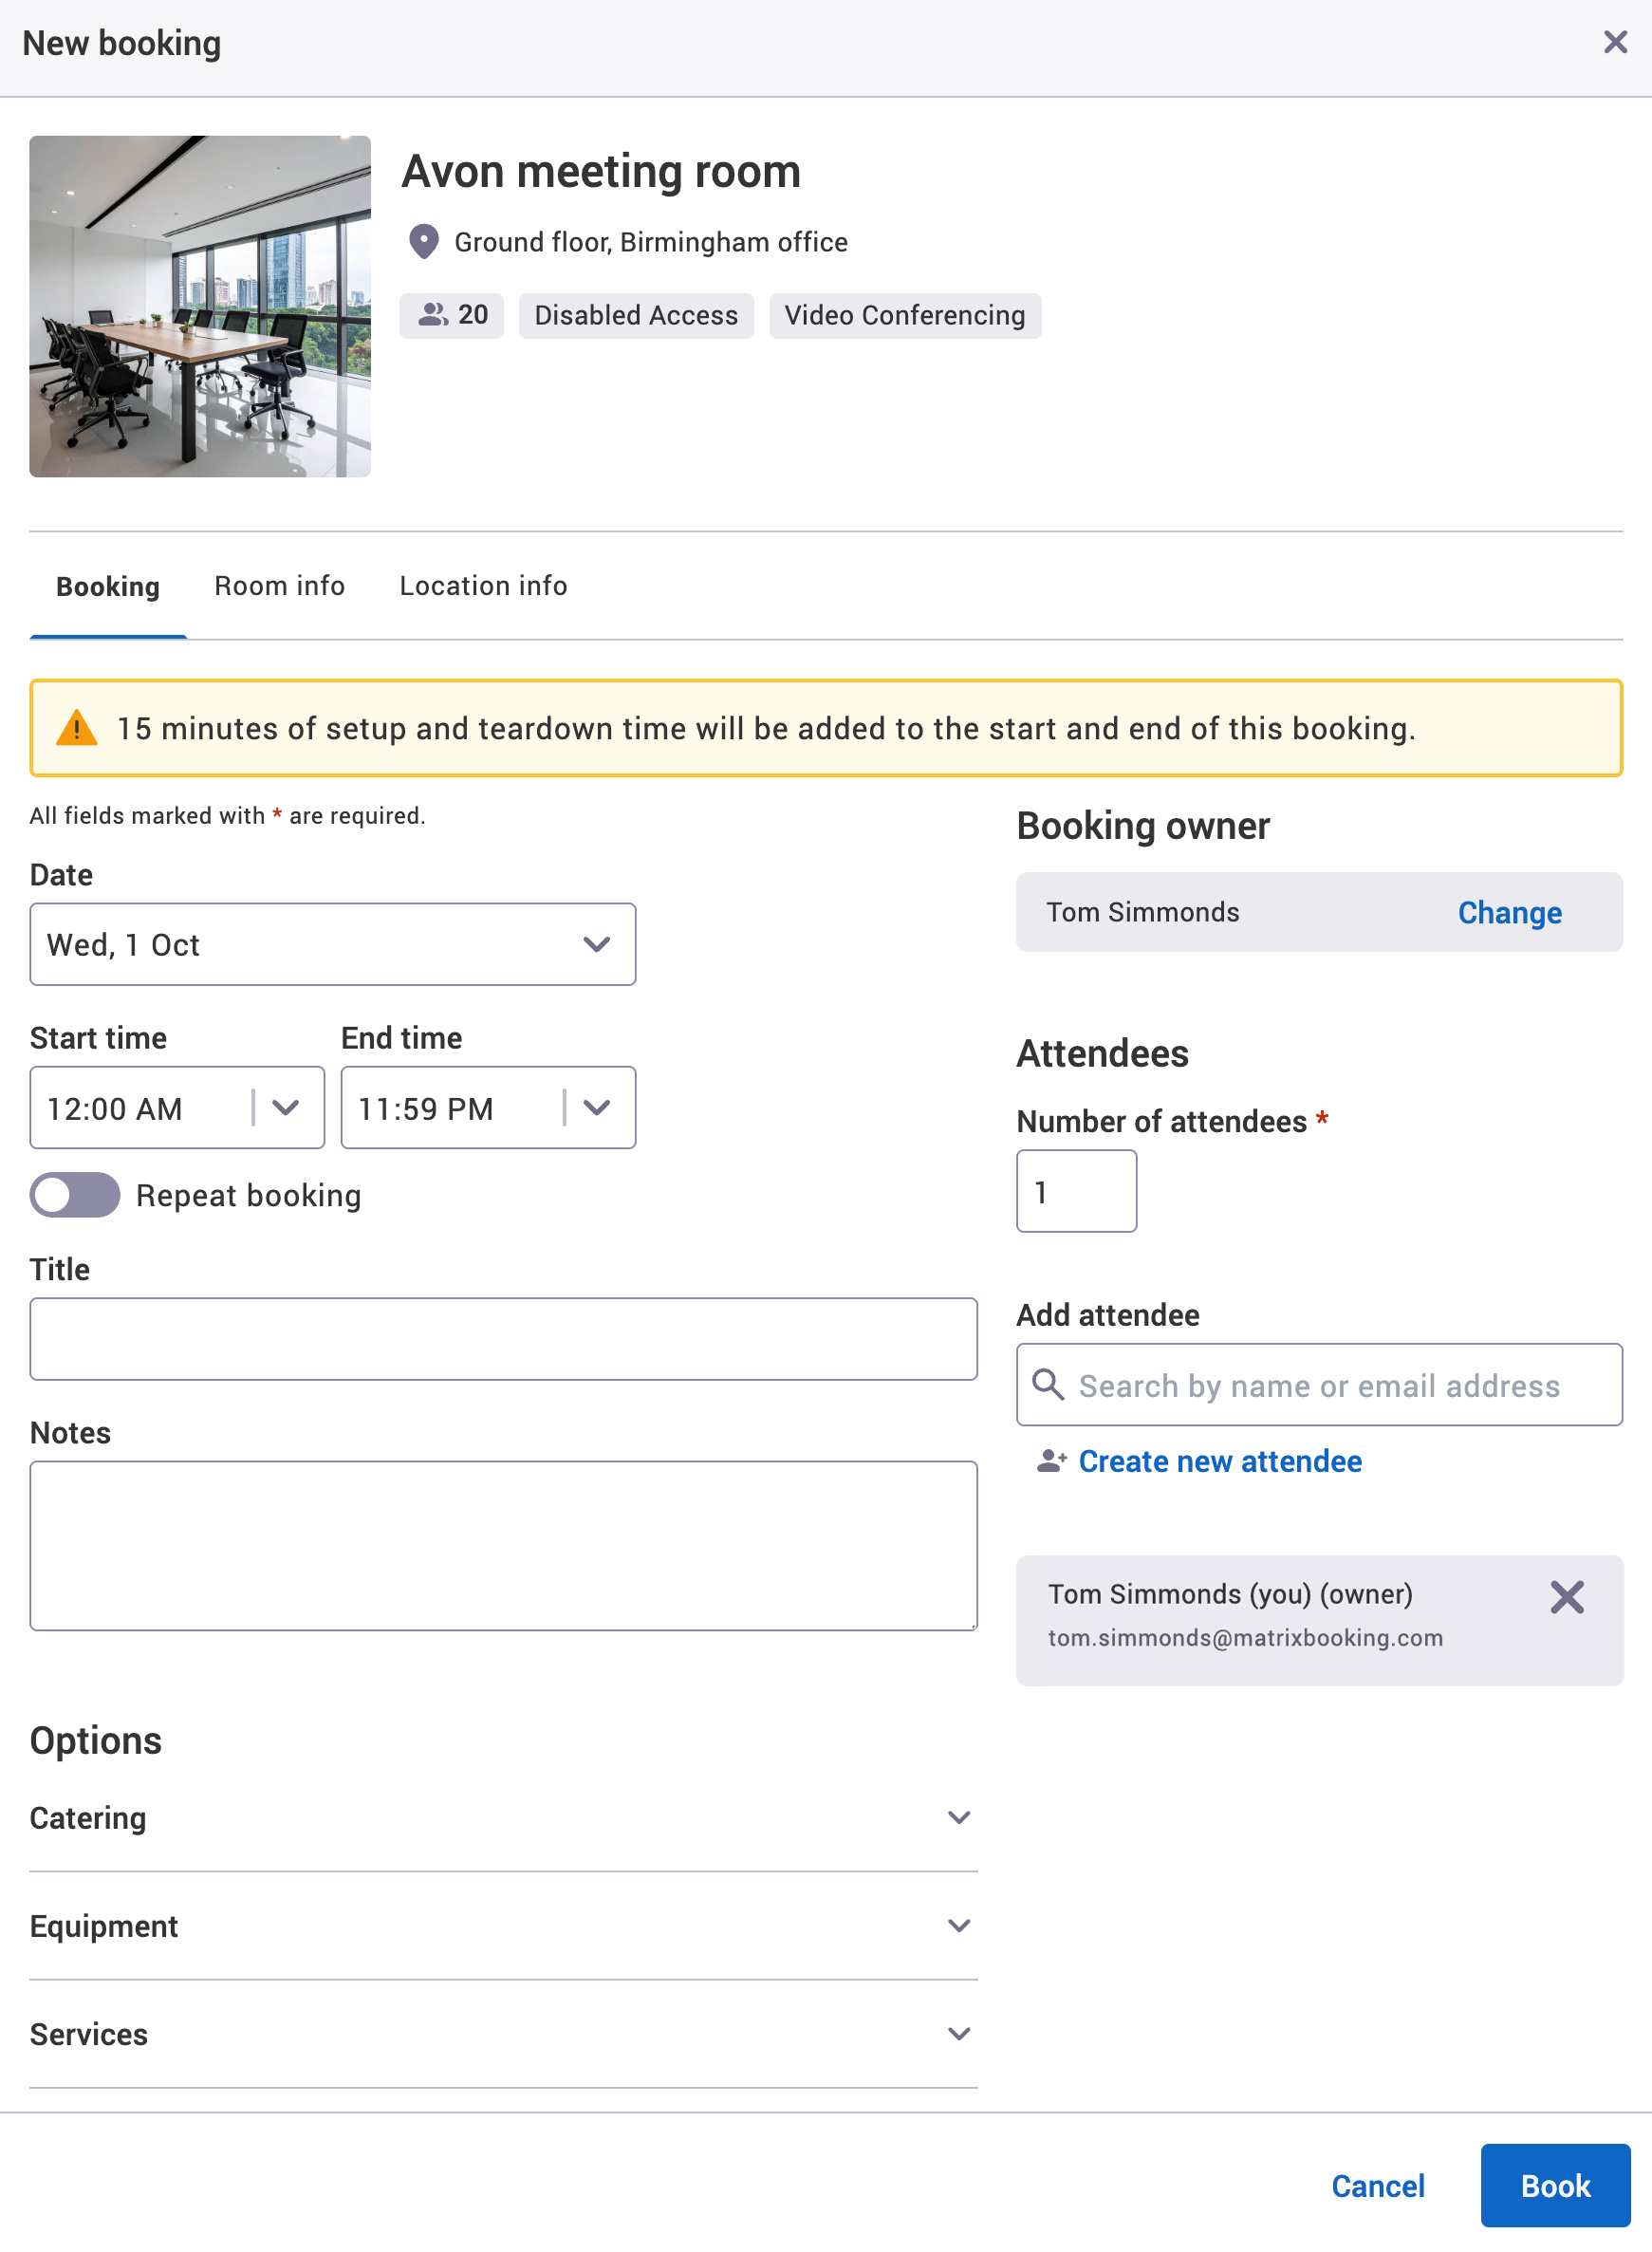Expand the Equipment options
This screenshot has height=2252, width=1652.
(x=959, y=1925)
